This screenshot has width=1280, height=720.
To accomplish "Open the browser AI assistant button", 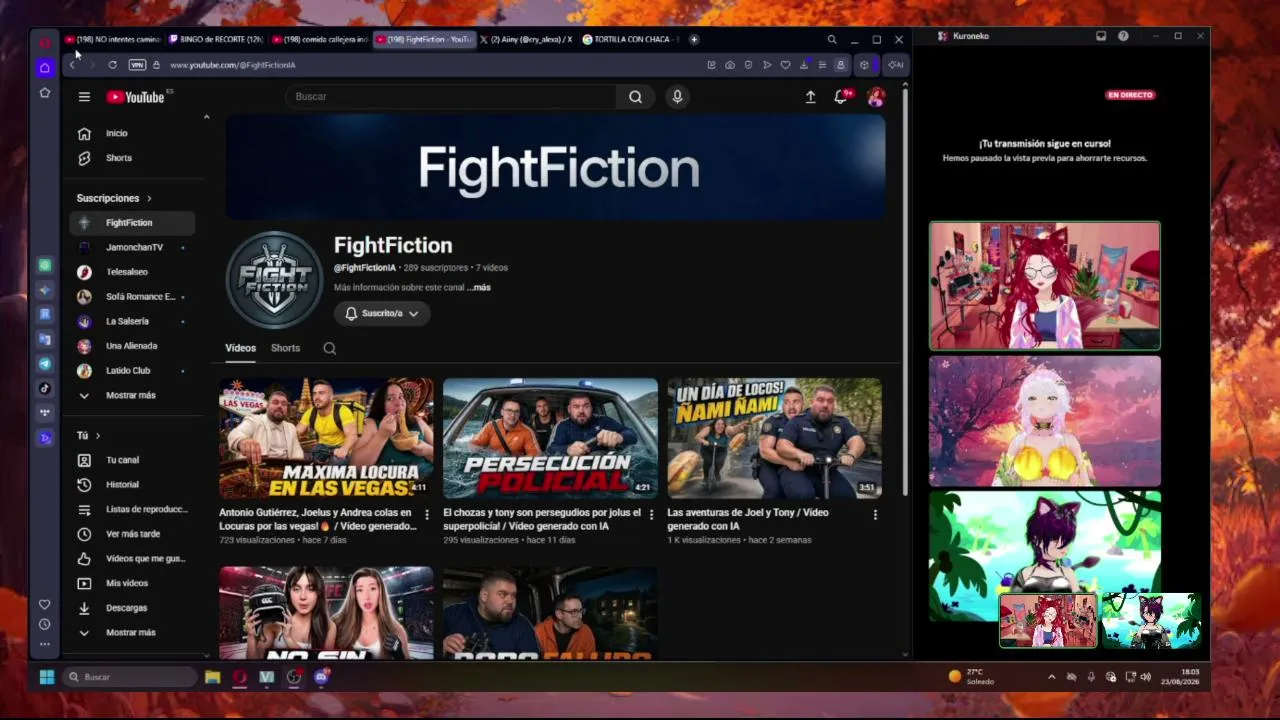I will (896, 65).
